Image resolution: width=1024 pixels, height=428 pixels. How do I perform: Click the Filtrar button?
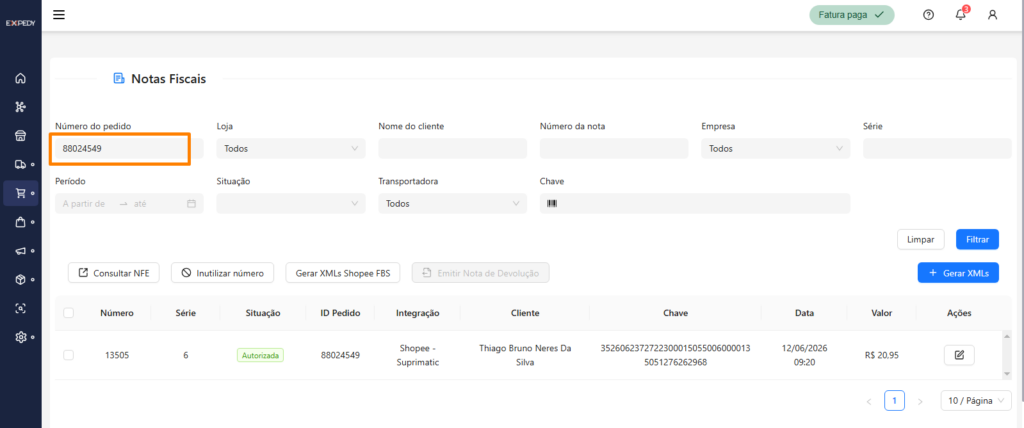(977, 239)
